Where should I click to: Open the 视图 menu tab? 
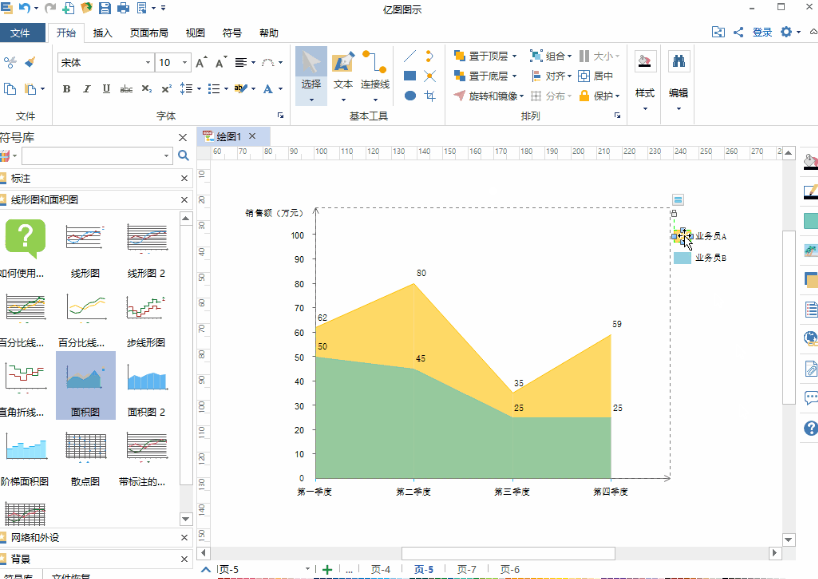195,32
